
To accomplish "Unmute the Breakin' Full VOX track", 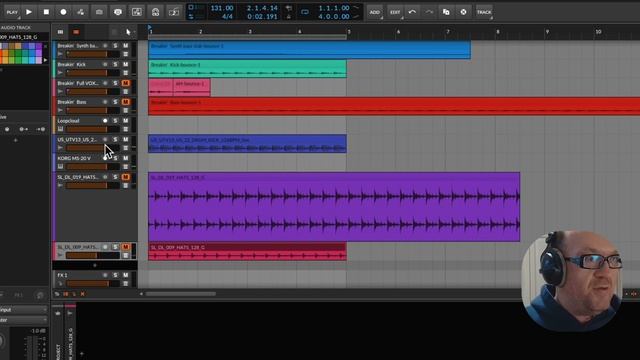I will point(125,83).
